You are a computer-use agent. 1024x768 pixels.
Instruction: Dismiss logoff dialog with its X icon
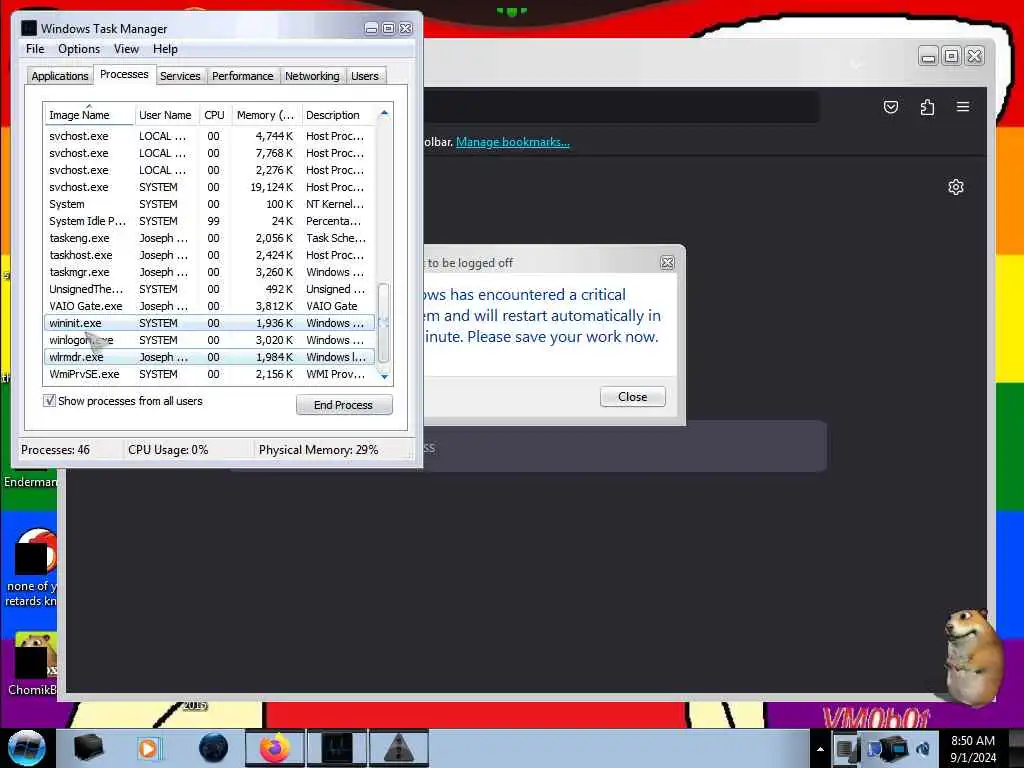point(667,263)
